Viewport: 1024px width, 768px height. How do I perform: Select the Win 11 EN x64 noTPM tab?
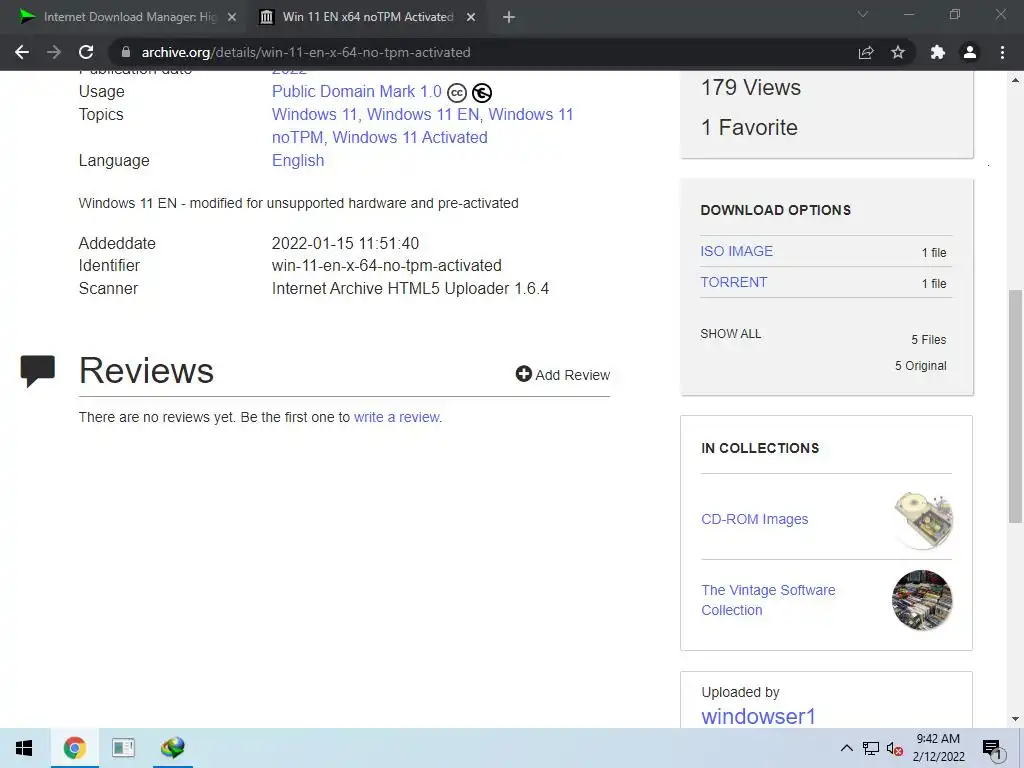[368, 17]
